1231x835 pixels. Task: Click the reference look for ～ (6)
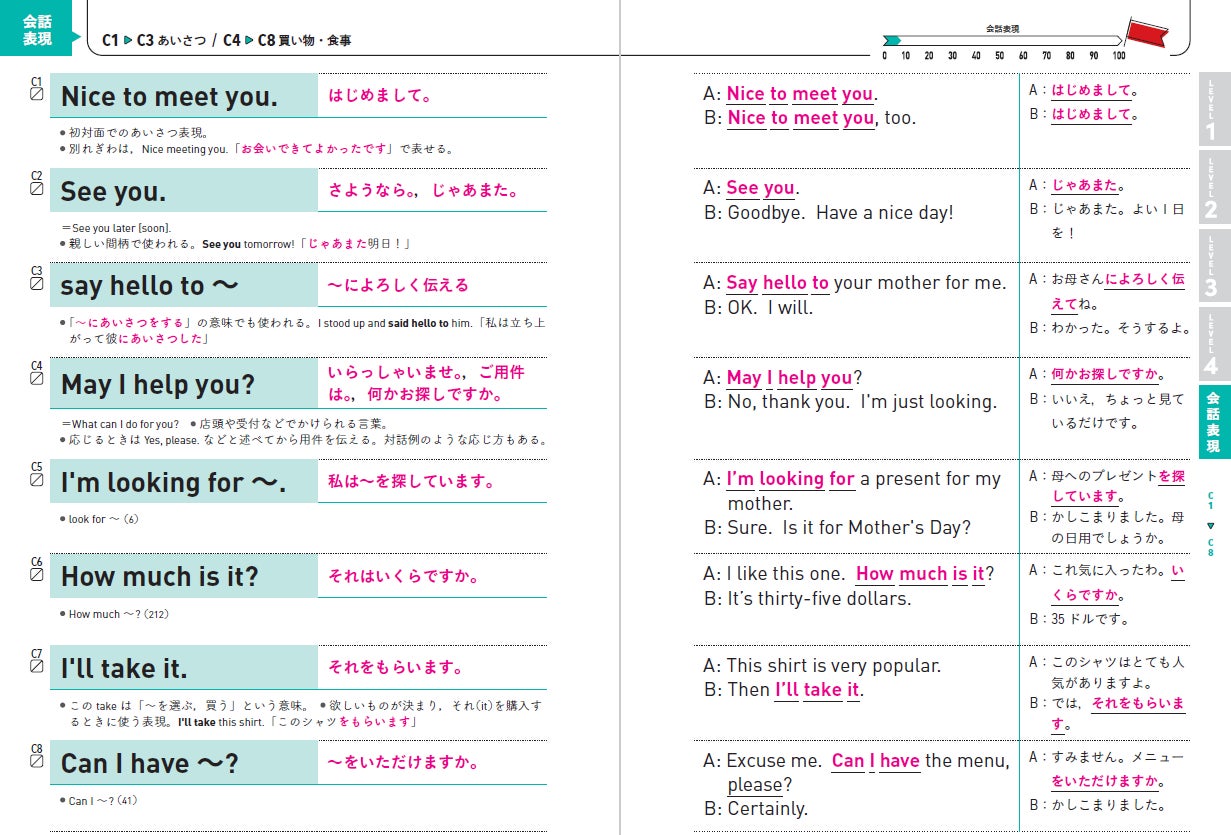pos(103,519)
